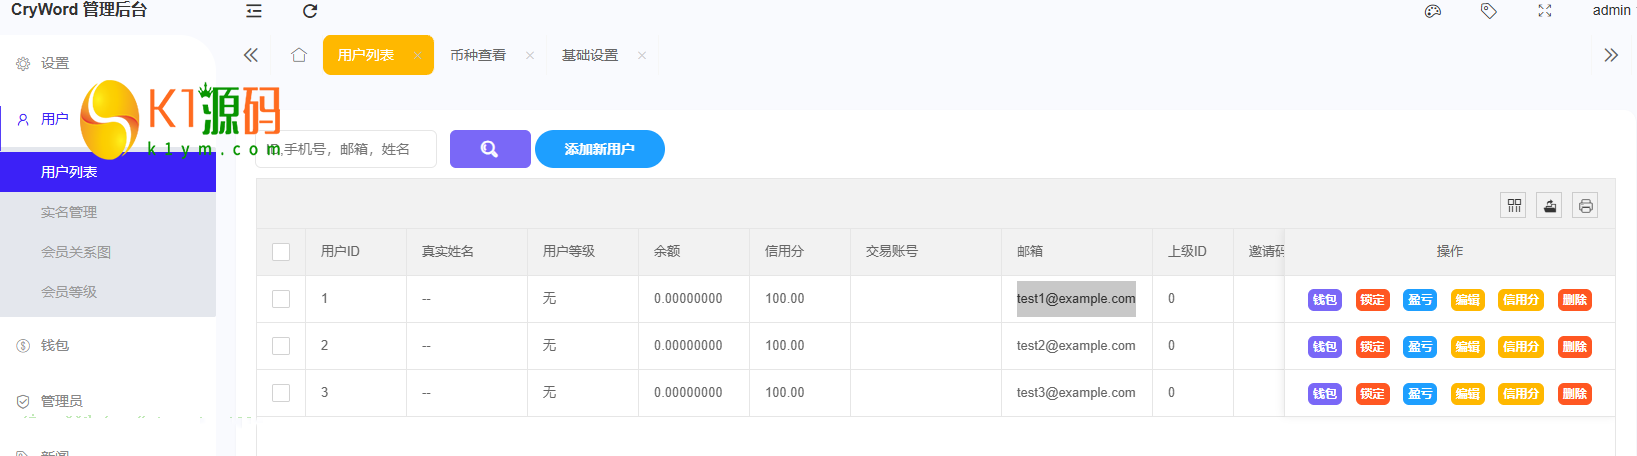The image size is (1637, 456).
Task: Toggle the select-all checkbox in table header
Action: coord(281,252)
